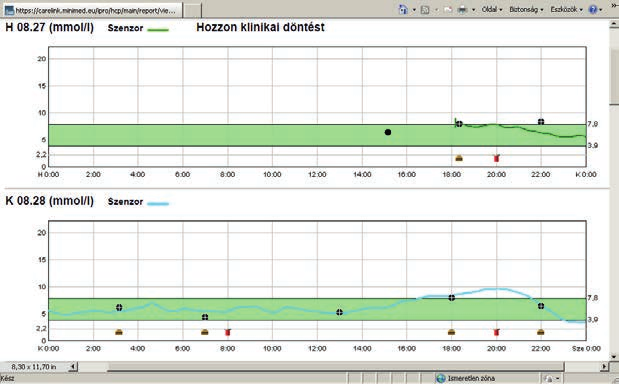The height and width of the screenshot is (384, 619).
Task: Click the horizontal scrollbar right arrow
Action: (x=604, y=367)
